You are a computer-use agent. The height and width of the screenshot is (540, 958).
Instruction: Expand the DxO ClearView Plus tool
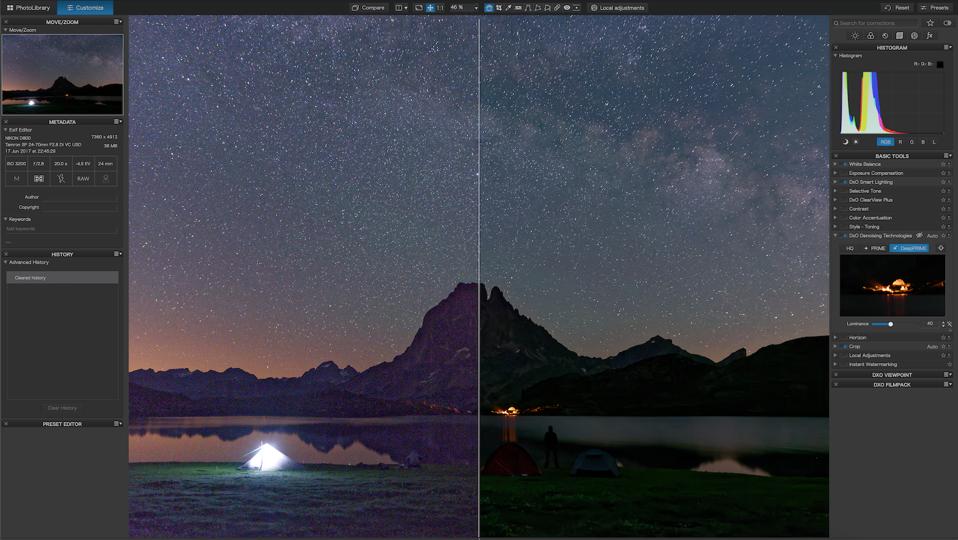[835, 200]
